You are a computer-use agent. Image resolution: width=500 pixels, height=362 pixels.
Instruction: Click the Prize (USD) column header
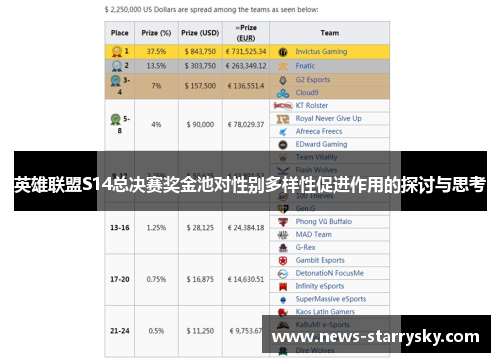200,33
